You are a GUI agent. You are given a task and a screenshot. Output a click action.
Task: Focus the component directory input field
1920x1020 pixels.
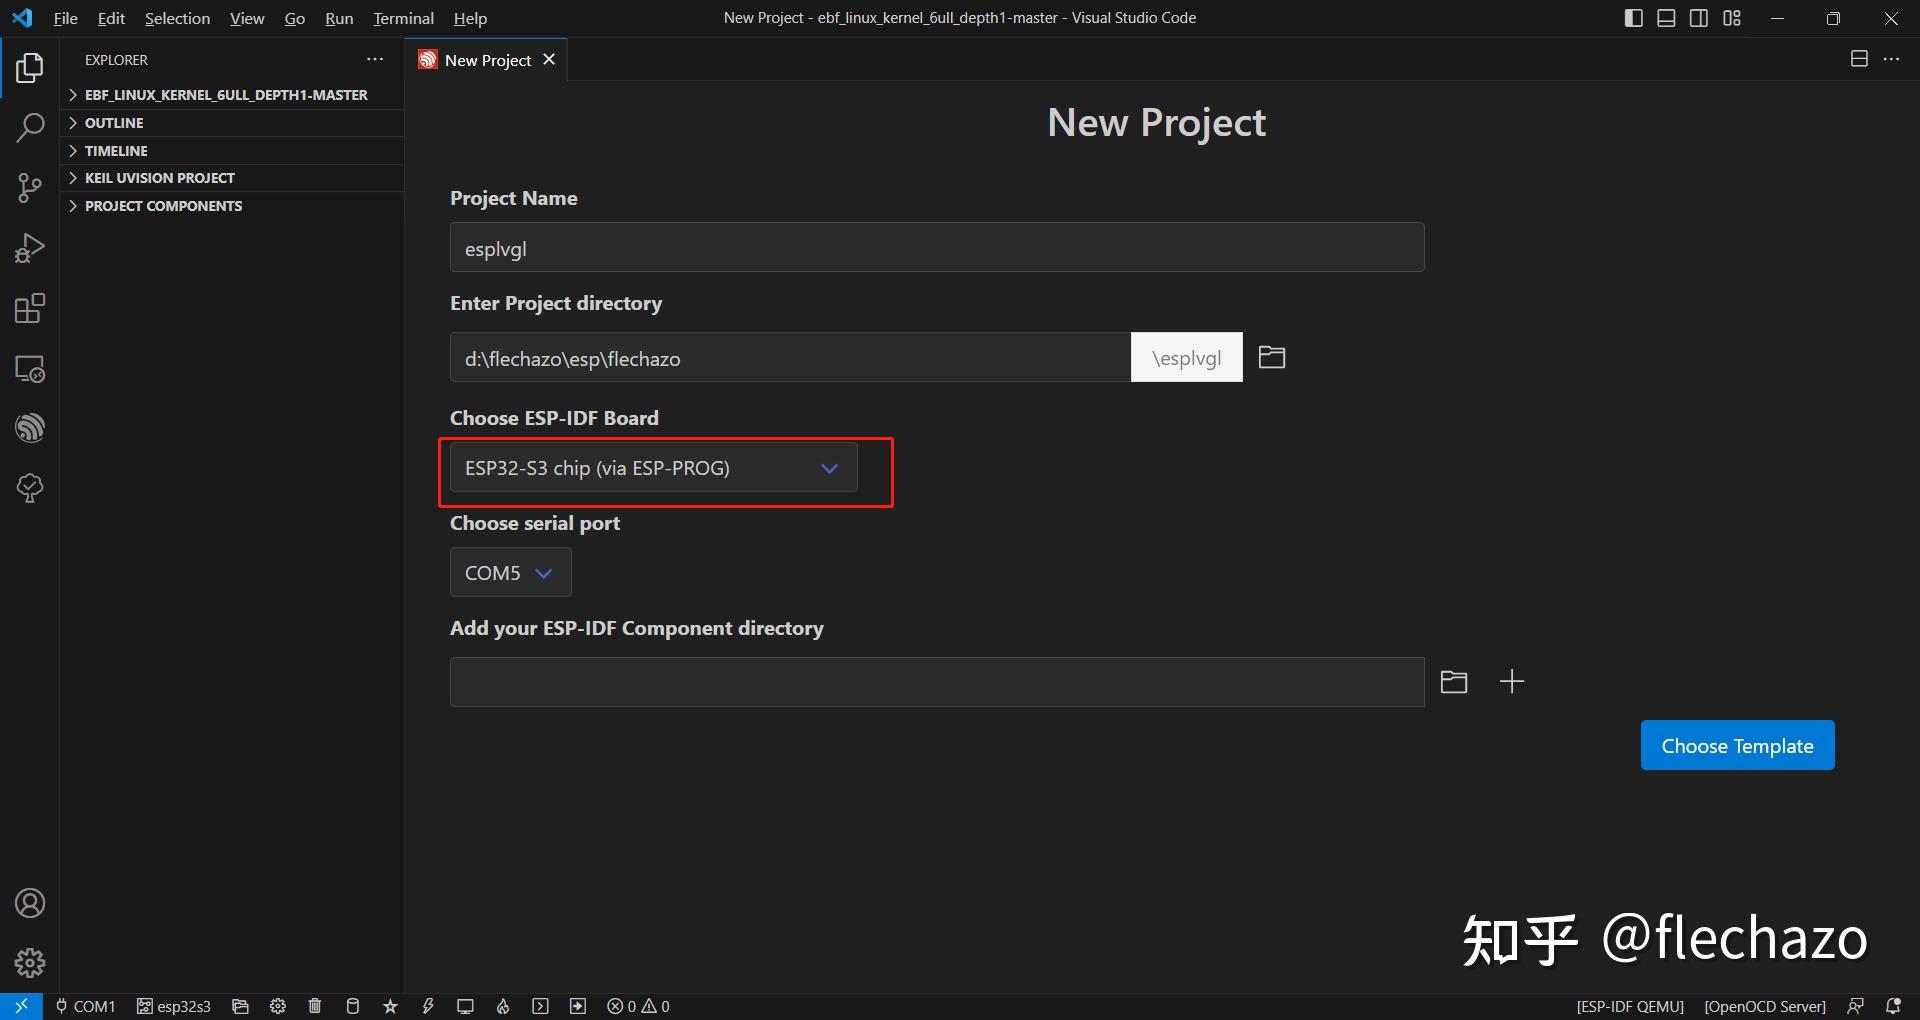click(937, 682)
